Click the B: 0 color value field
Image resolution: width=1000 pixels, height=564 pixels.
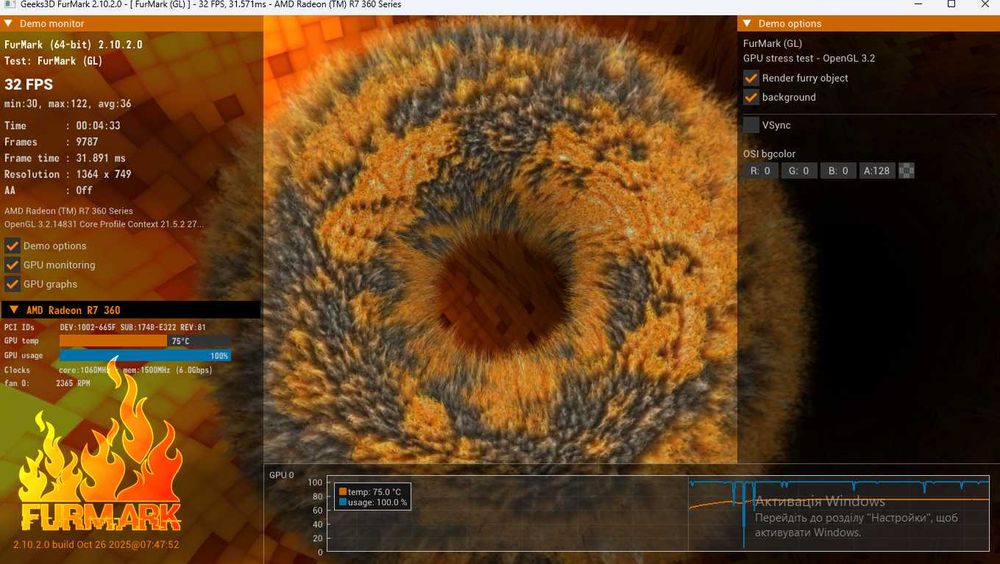click(x=838, y=171)
